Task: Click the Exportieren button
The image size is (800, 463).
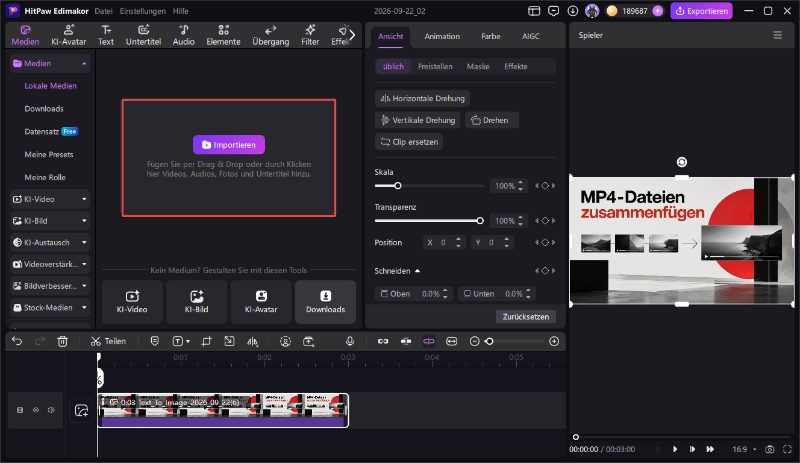Action: pyautogui.click(x=702, y=11)
